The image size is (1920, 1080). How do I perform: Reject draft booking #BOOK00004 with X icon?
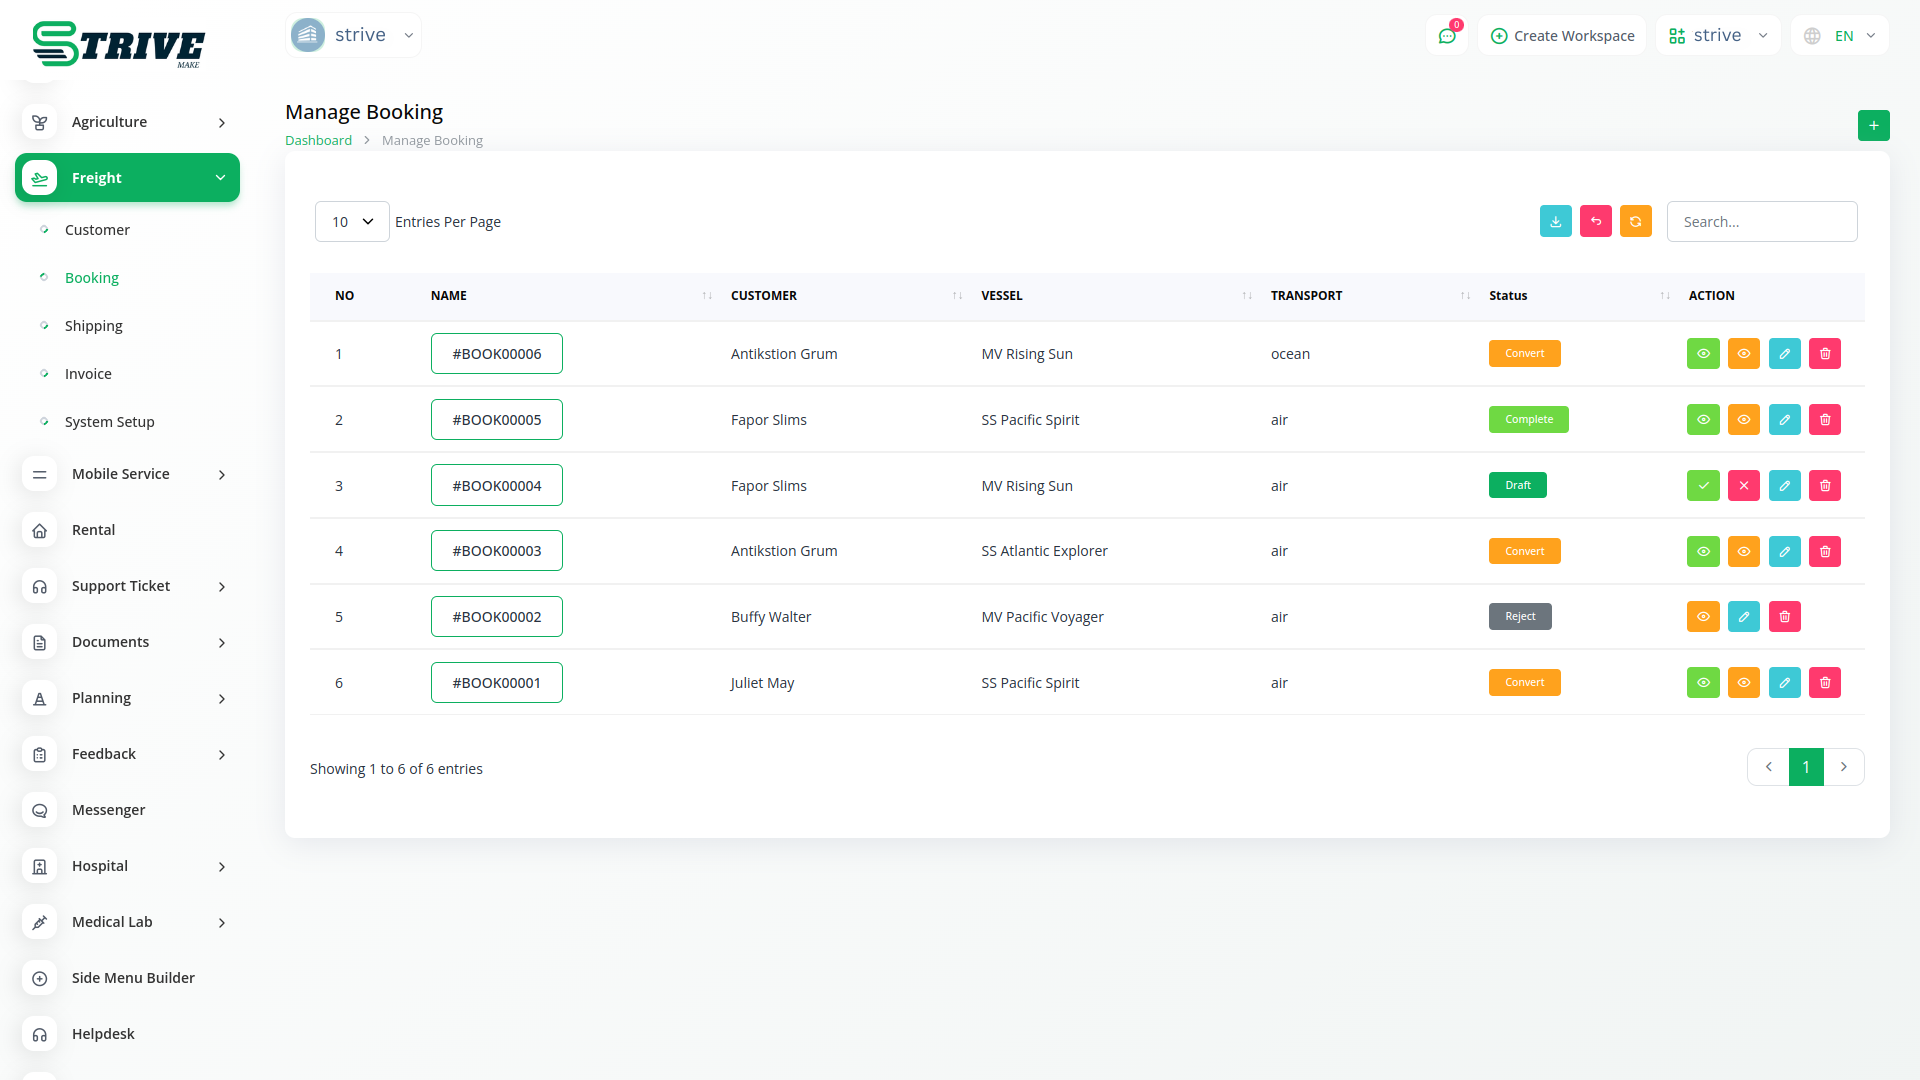[x=1743, y=486]
